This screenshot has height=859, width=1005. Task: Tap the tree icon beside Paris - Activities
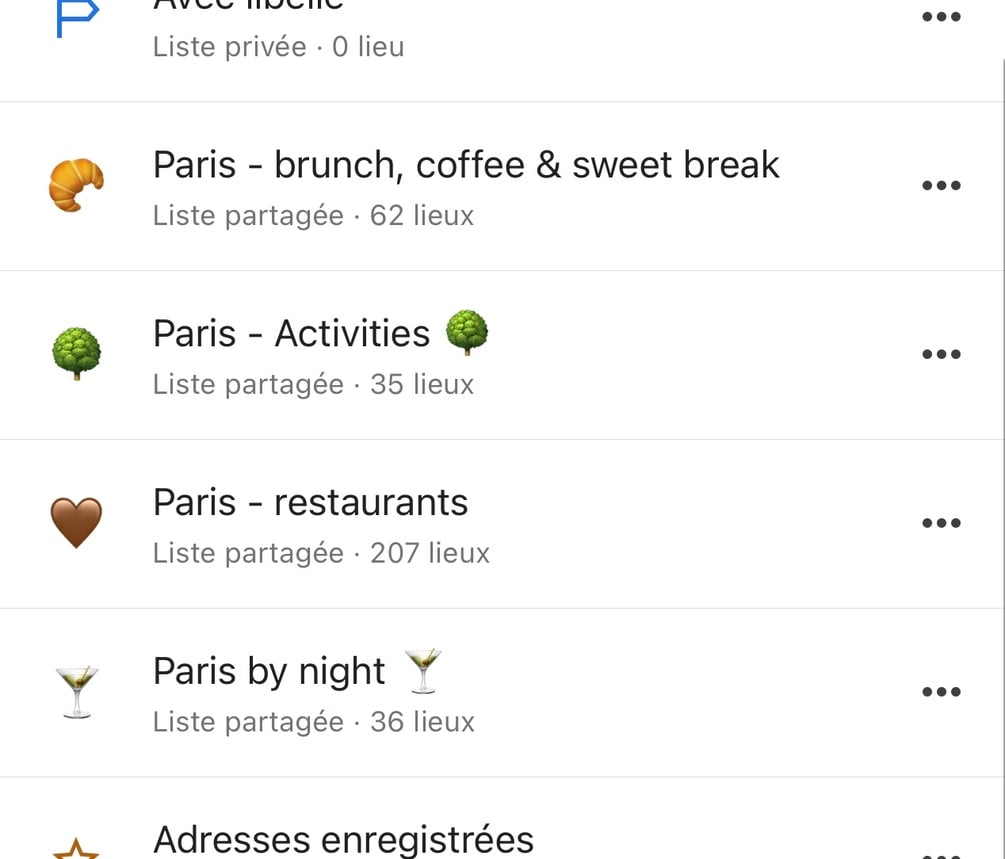(x=76, y=353)
